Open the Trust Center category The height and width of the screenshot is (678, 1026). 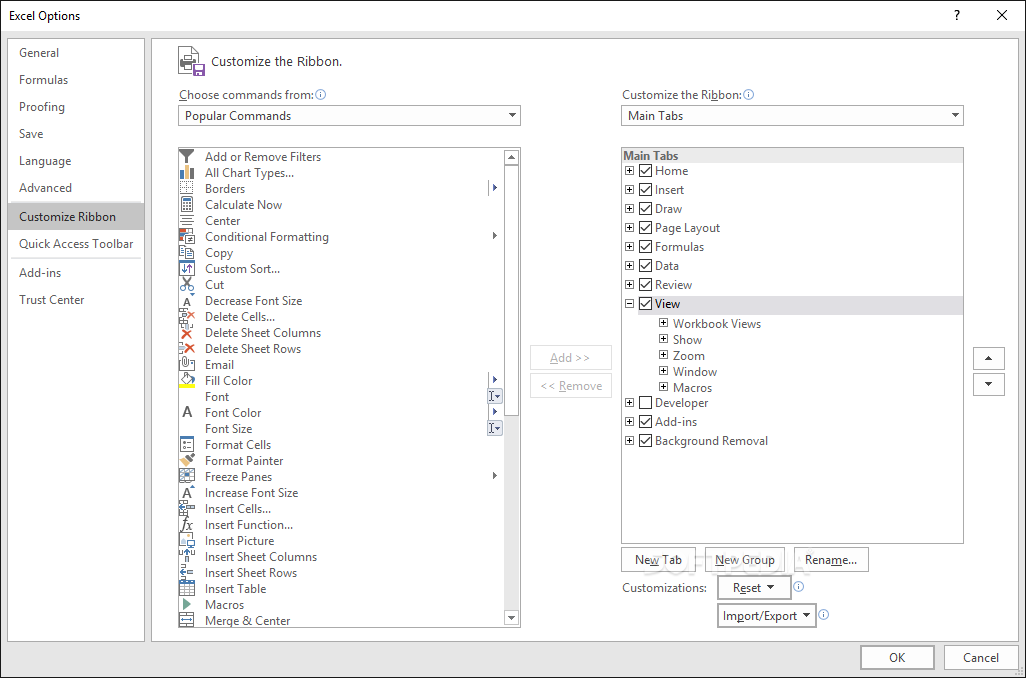[x=76, y=300]
